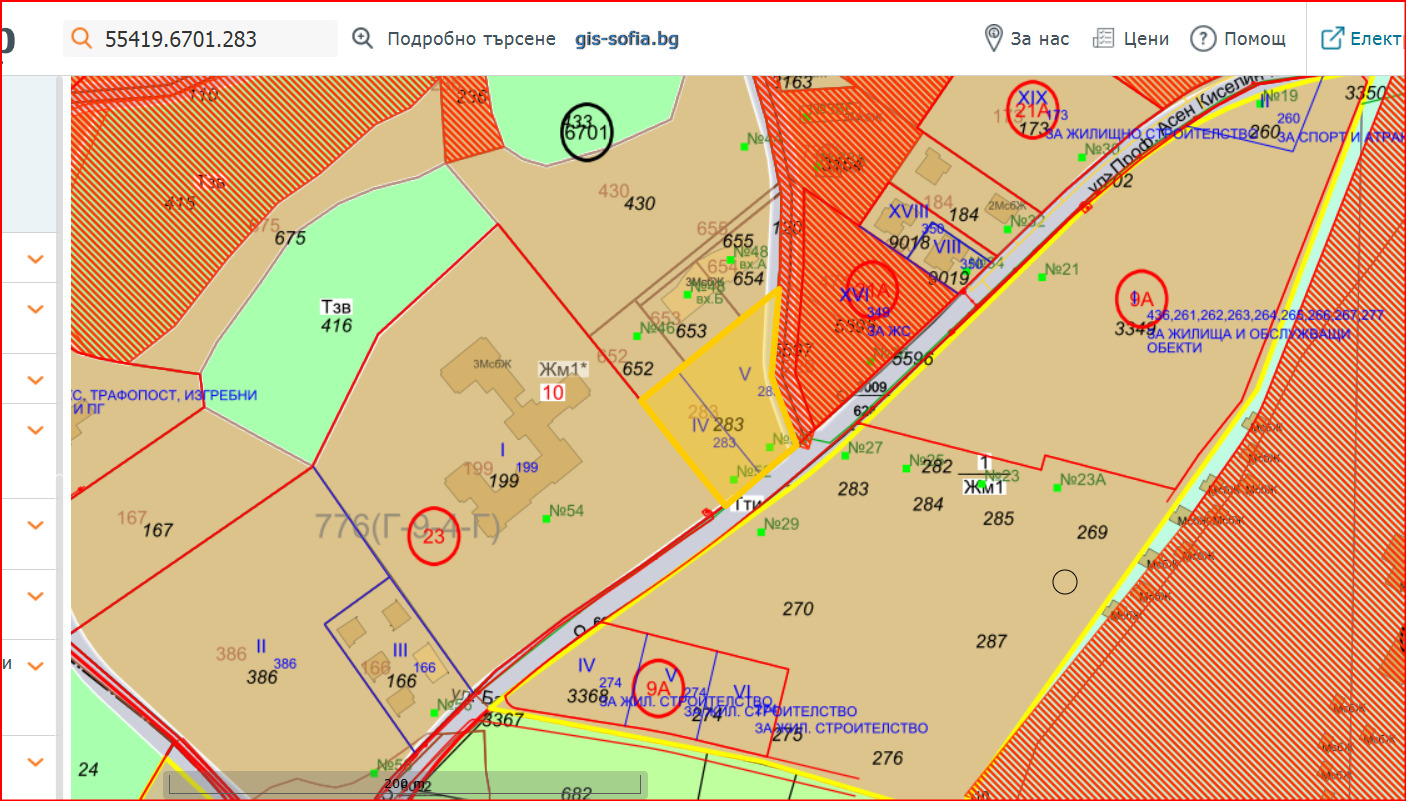
Task: Click the search field containing 55419.6701.283
Action: click(215, 39)
